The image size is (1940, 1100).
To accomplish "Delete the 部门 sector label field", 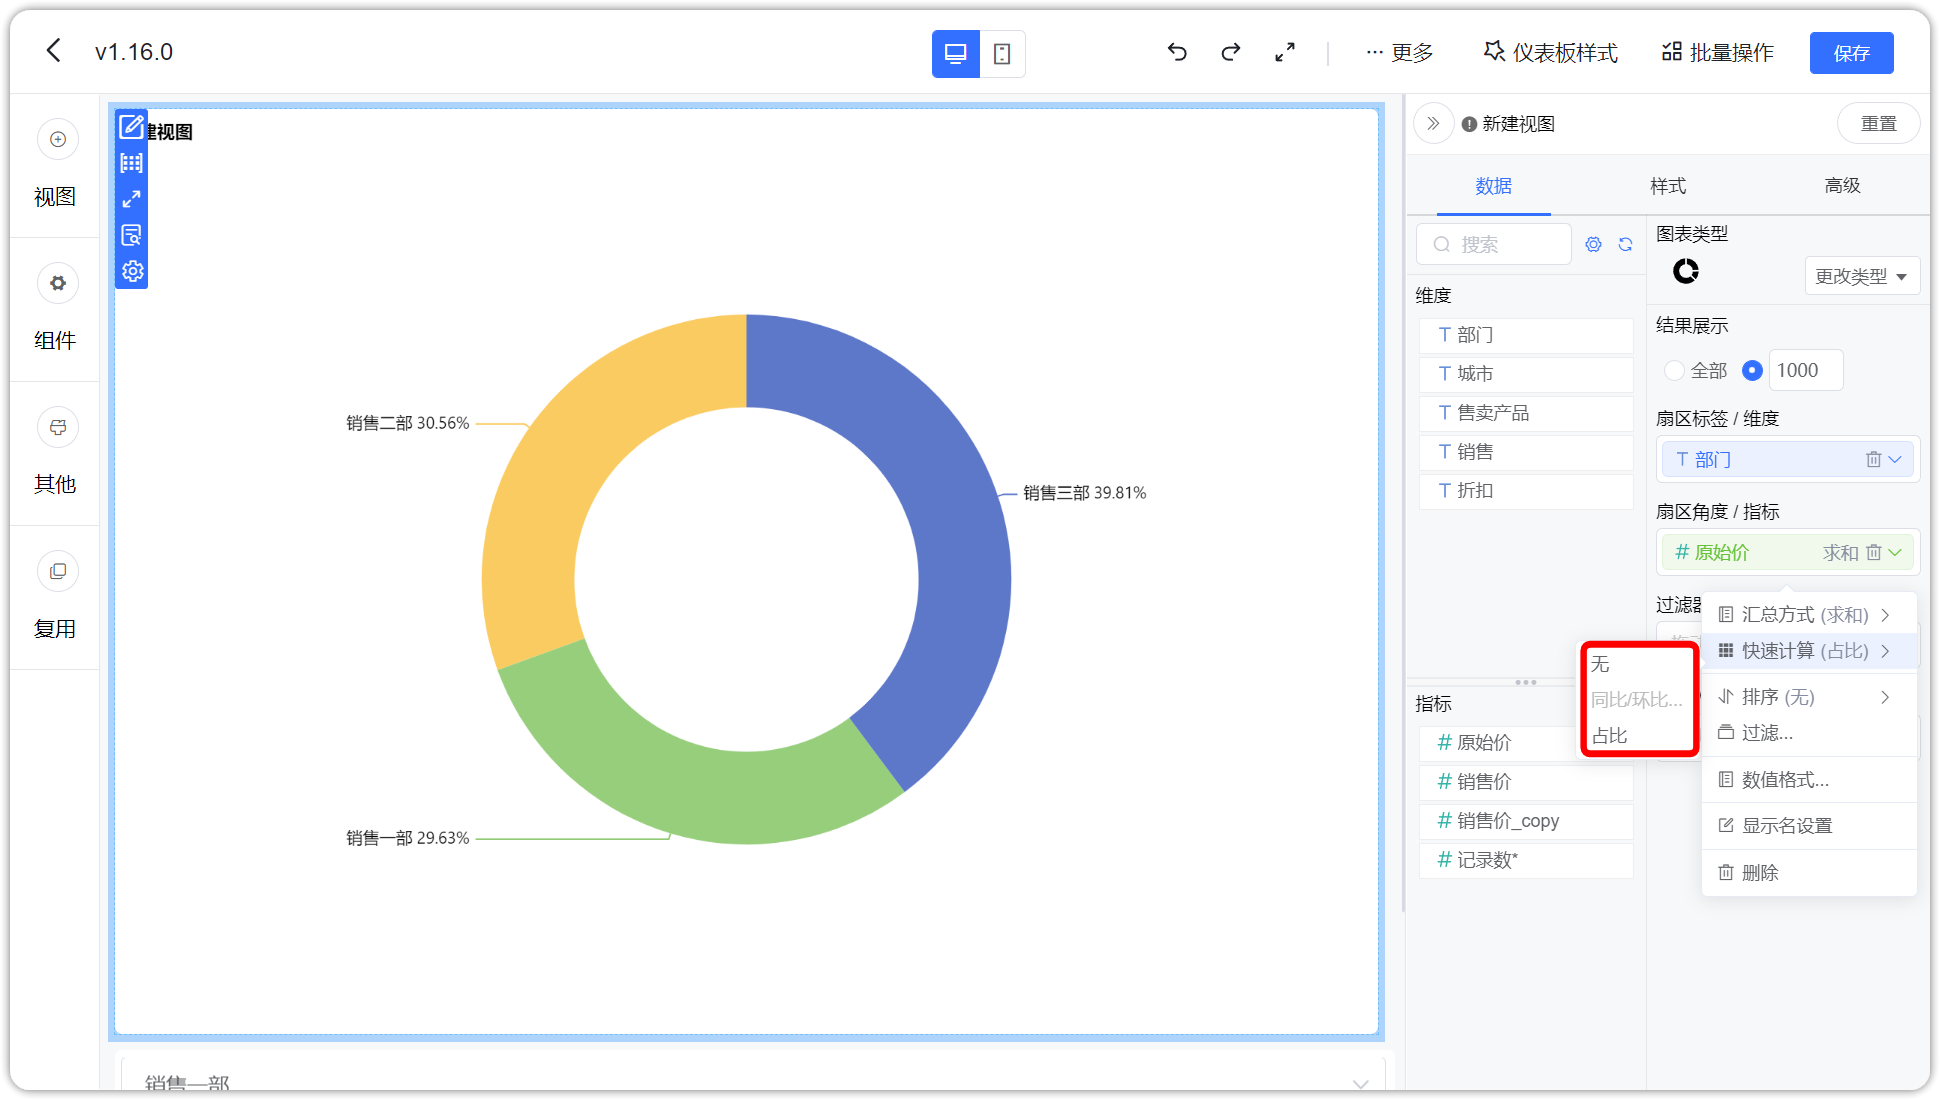I will [x=1873, y=459].
